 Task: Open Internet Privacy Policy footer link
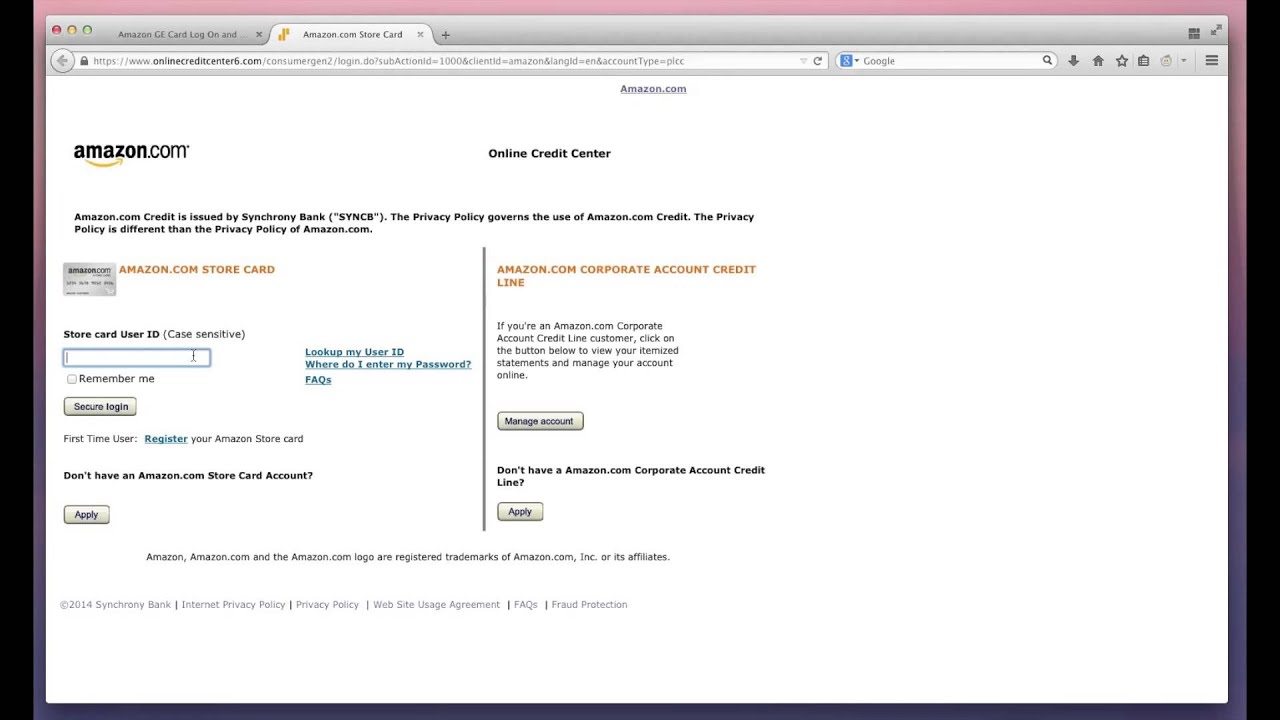(233, 605)
